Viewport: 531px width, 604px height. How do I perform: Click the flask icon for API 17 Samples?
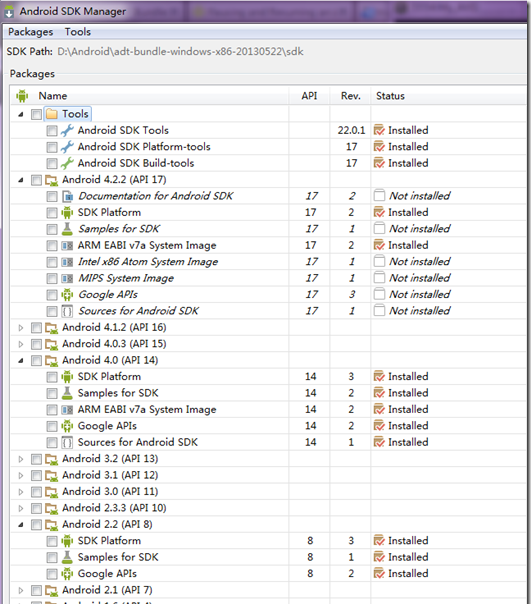pos(67,229)
